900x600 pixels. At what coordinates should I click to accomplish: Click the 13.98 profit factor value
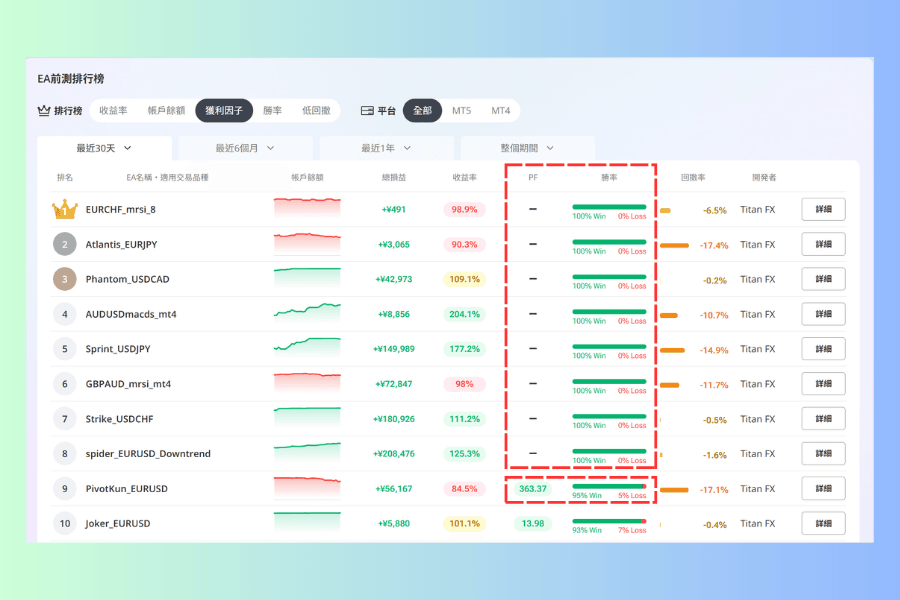click(533, 523)
